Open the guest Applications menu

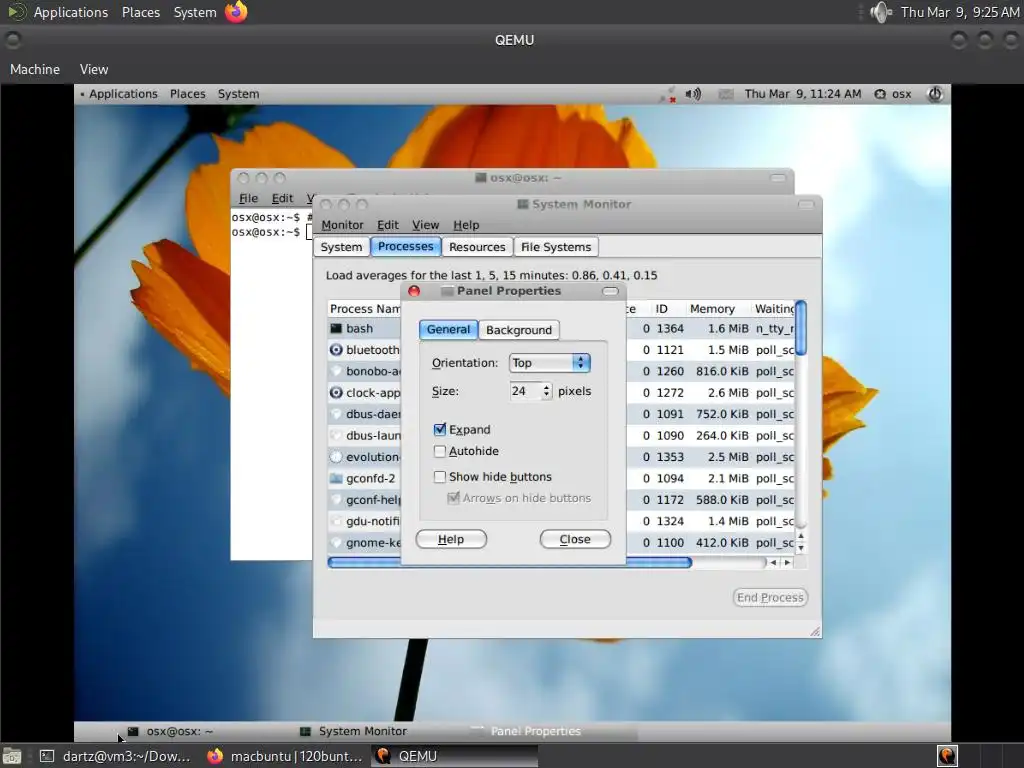pyautogui.click(x=123, y=94)
